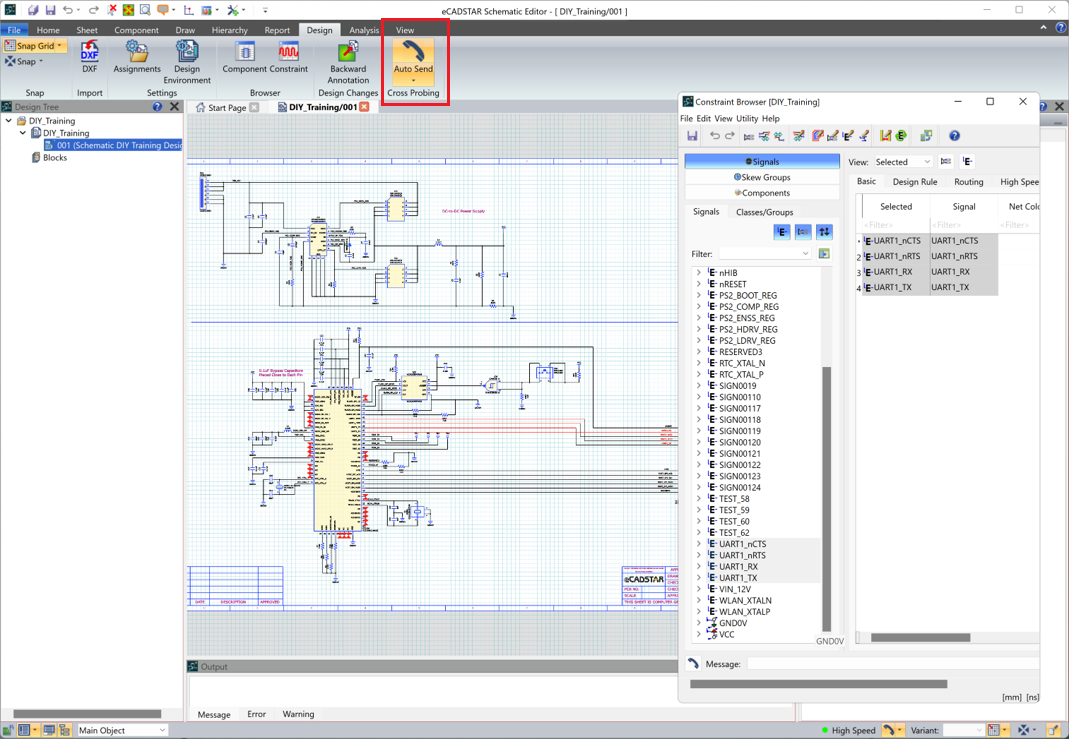The height and width of the screenshot is (739, 1069).
Task: Switch to the Classes/Groups tab
Action: tap(764, 212)
